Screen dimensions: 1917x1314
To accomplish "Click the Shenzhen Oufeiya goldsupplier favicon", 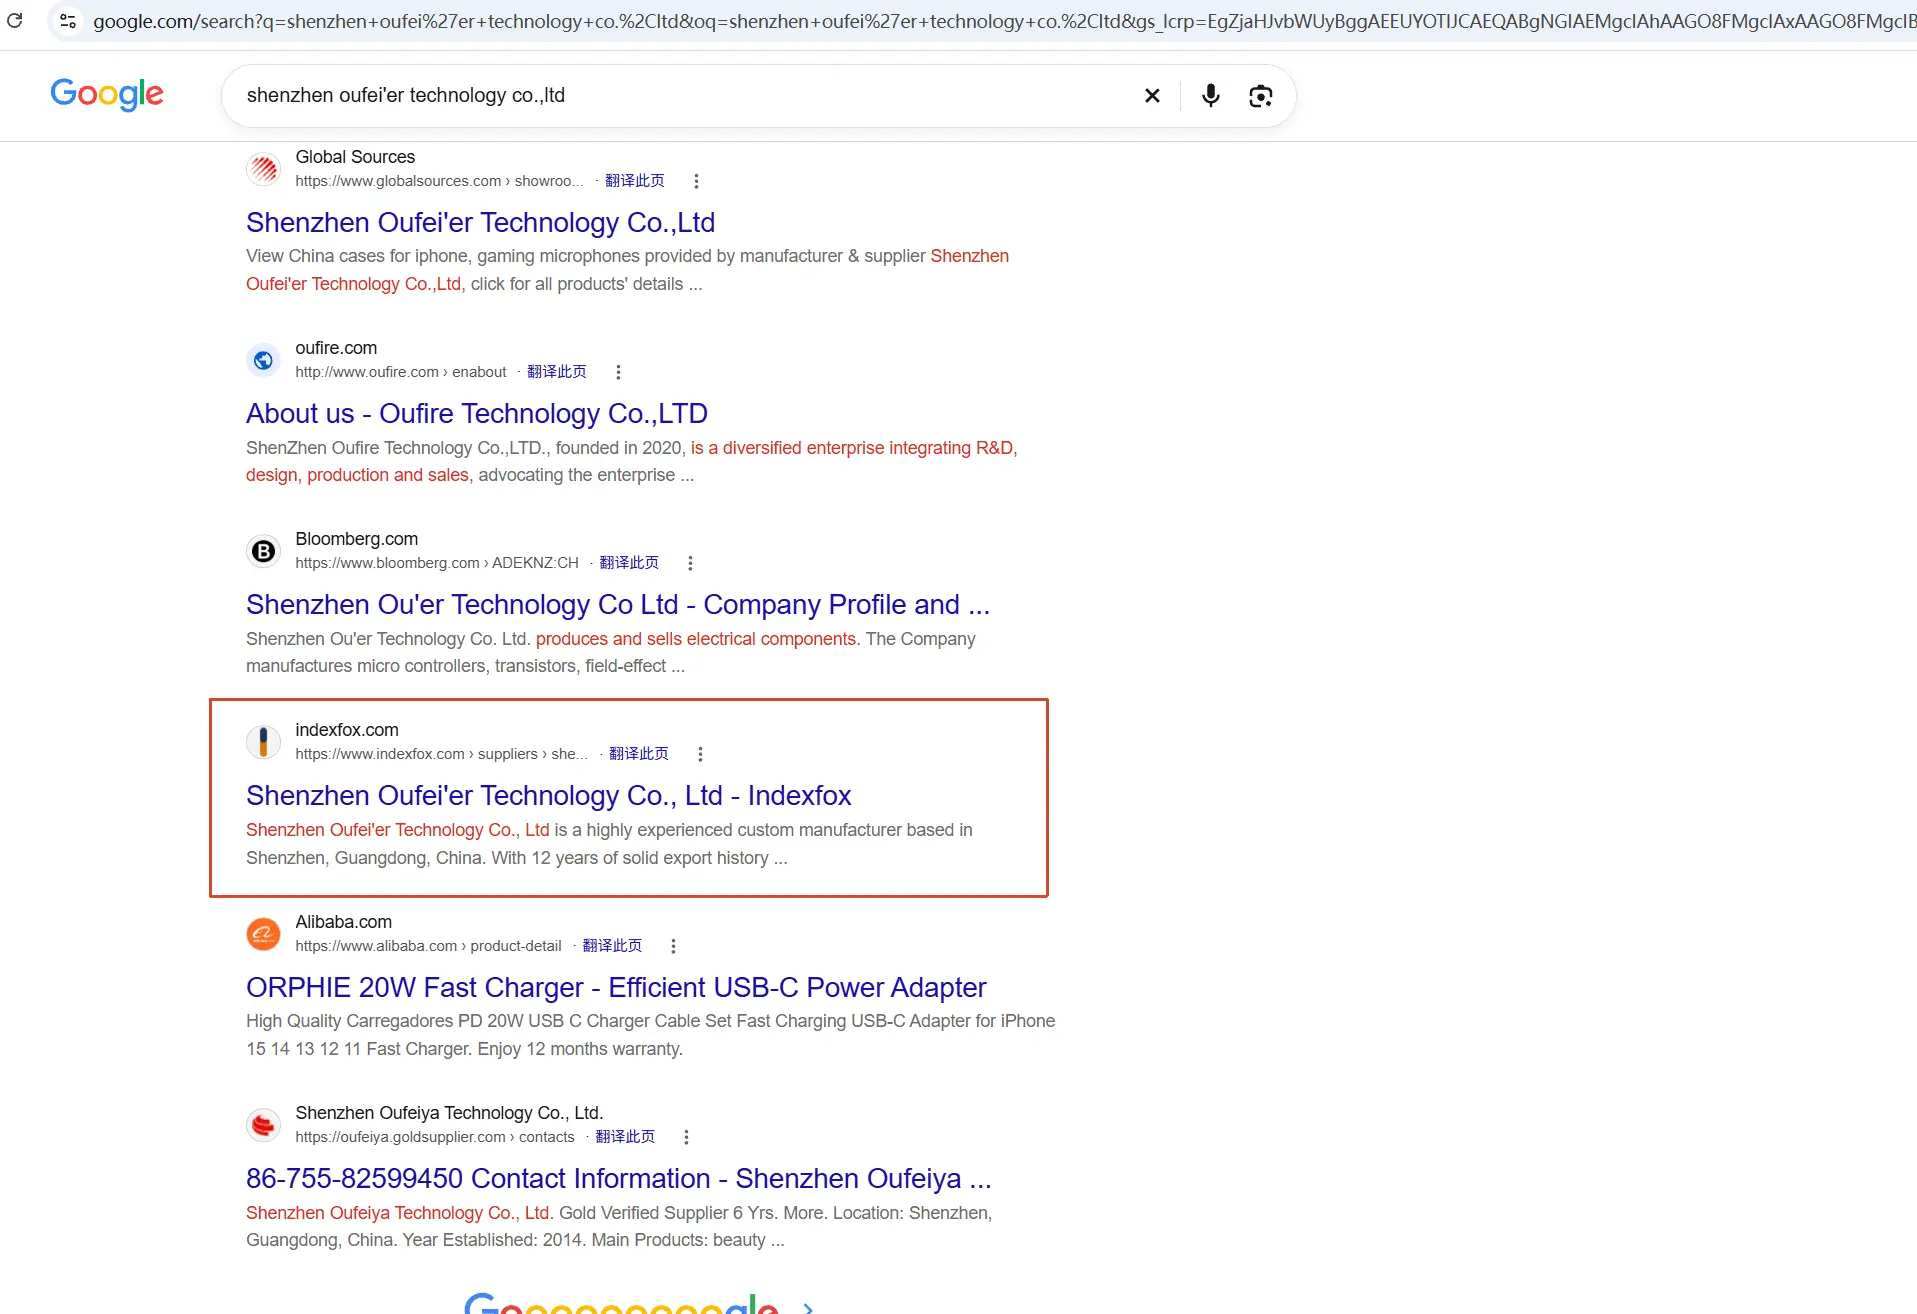I will [264, 1125].
